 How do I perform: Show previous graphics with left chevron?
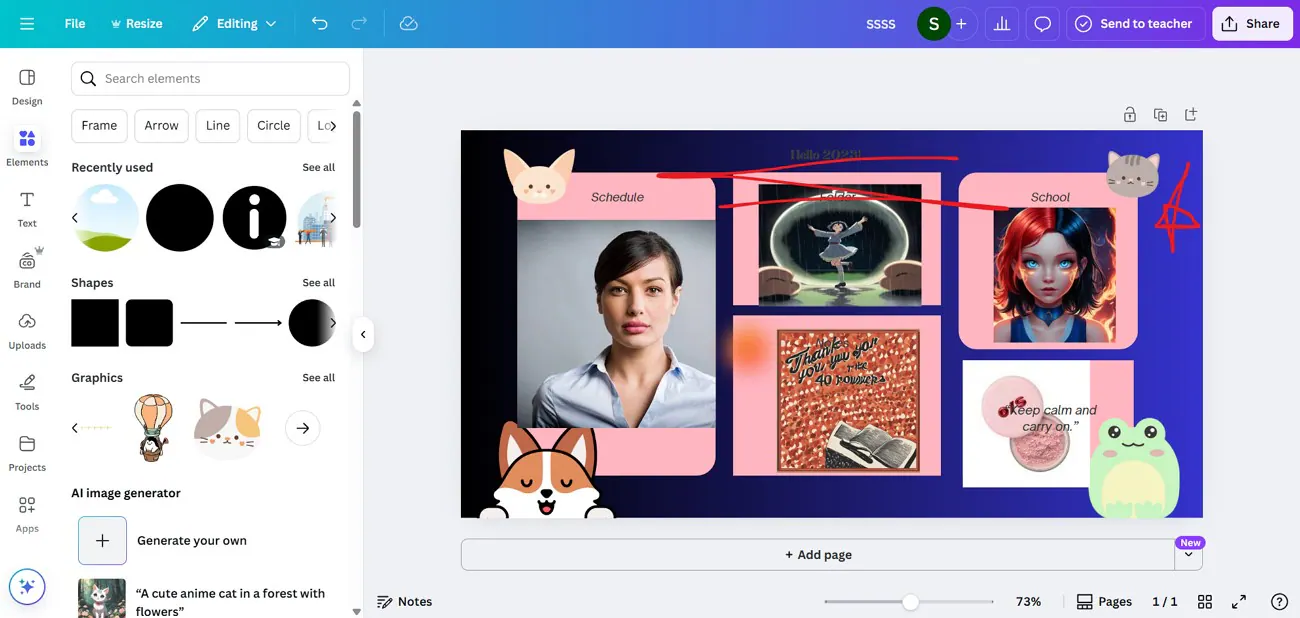(75, 428)
